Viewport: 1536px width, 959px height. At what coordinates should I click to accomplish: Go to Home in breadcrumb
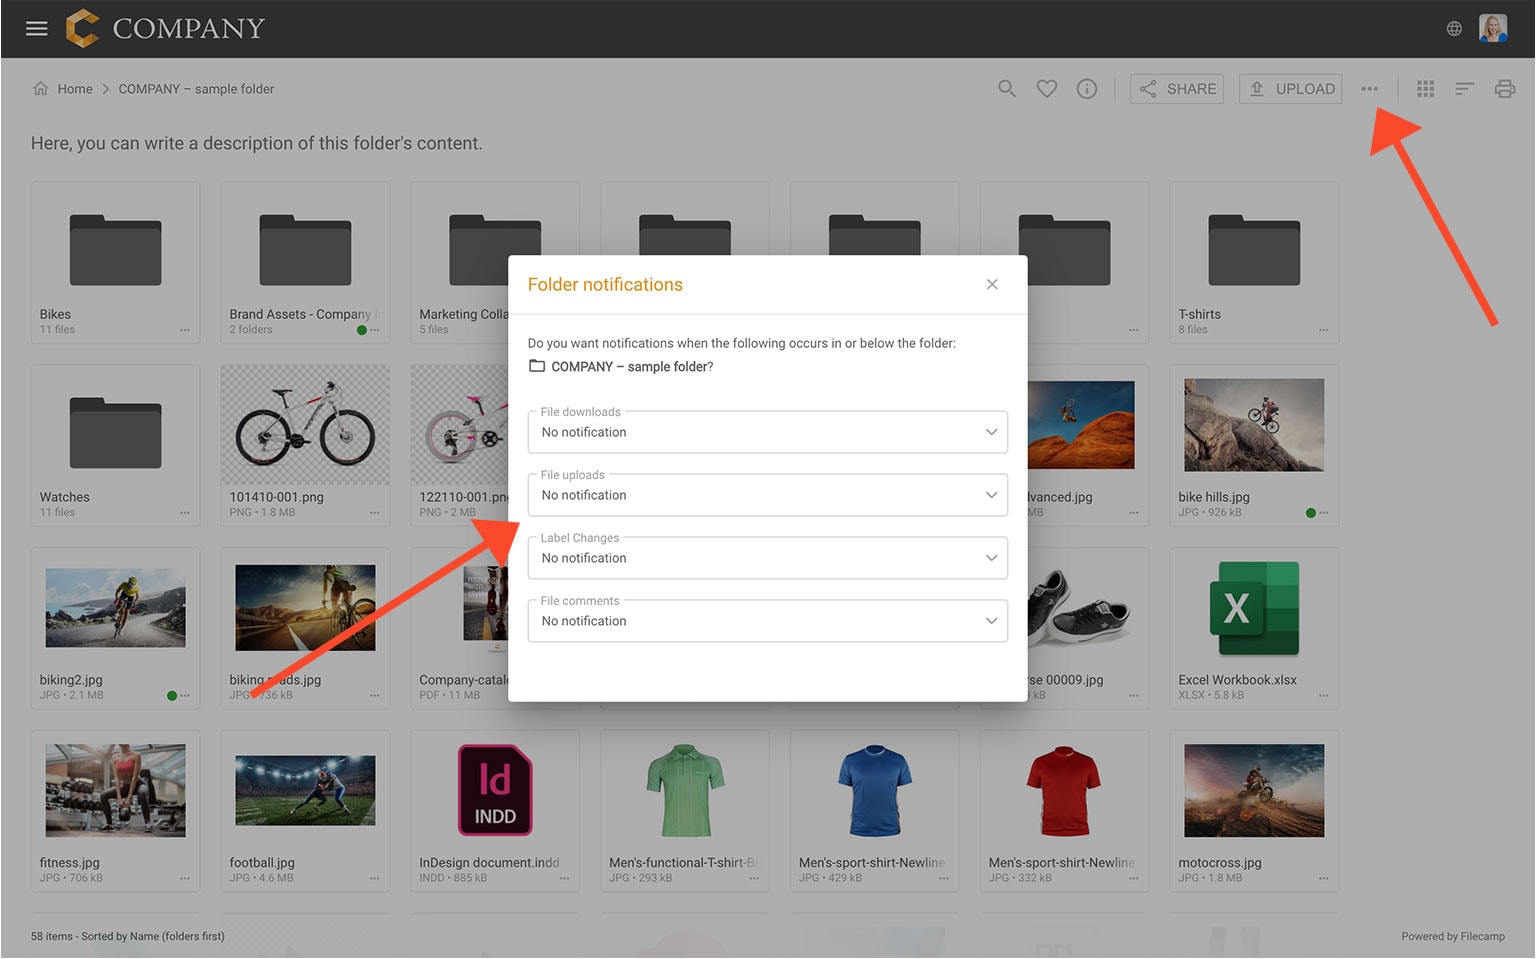click(74, 89)
